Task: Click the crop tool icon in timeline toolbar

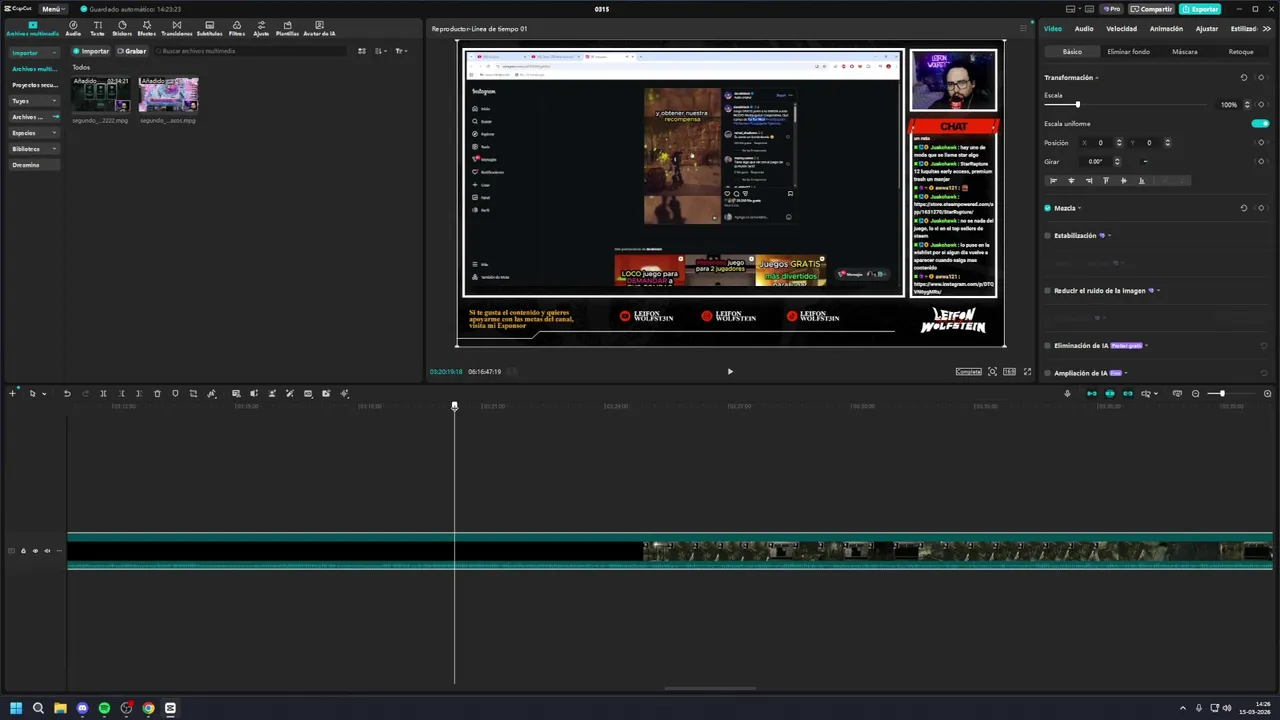Action: pos(193,393)
